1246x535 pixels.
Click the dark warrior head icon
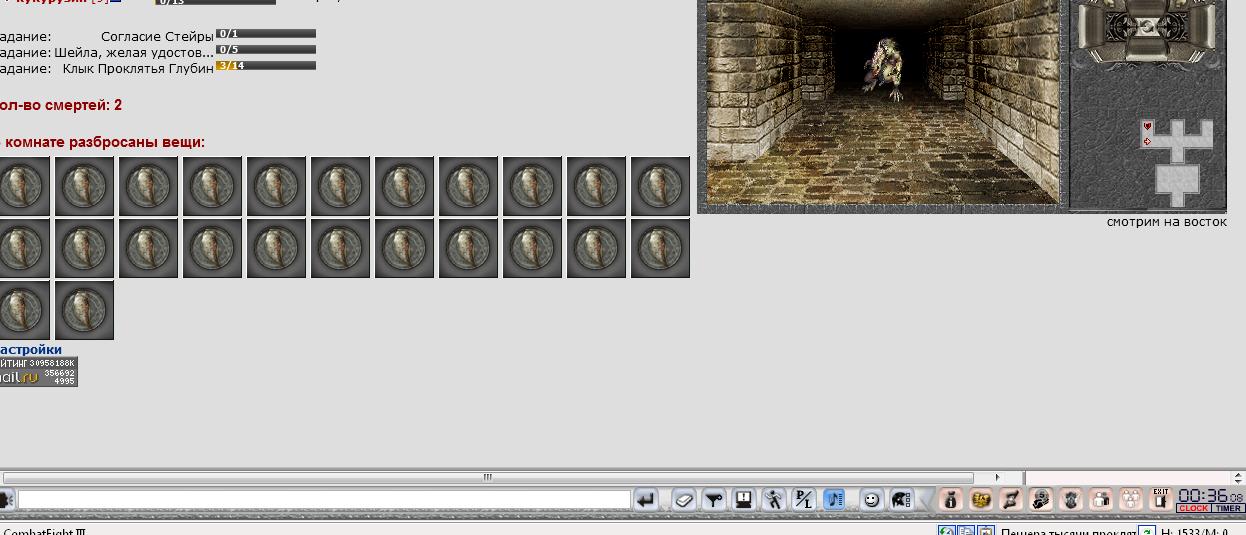[x=1071, y=499]
